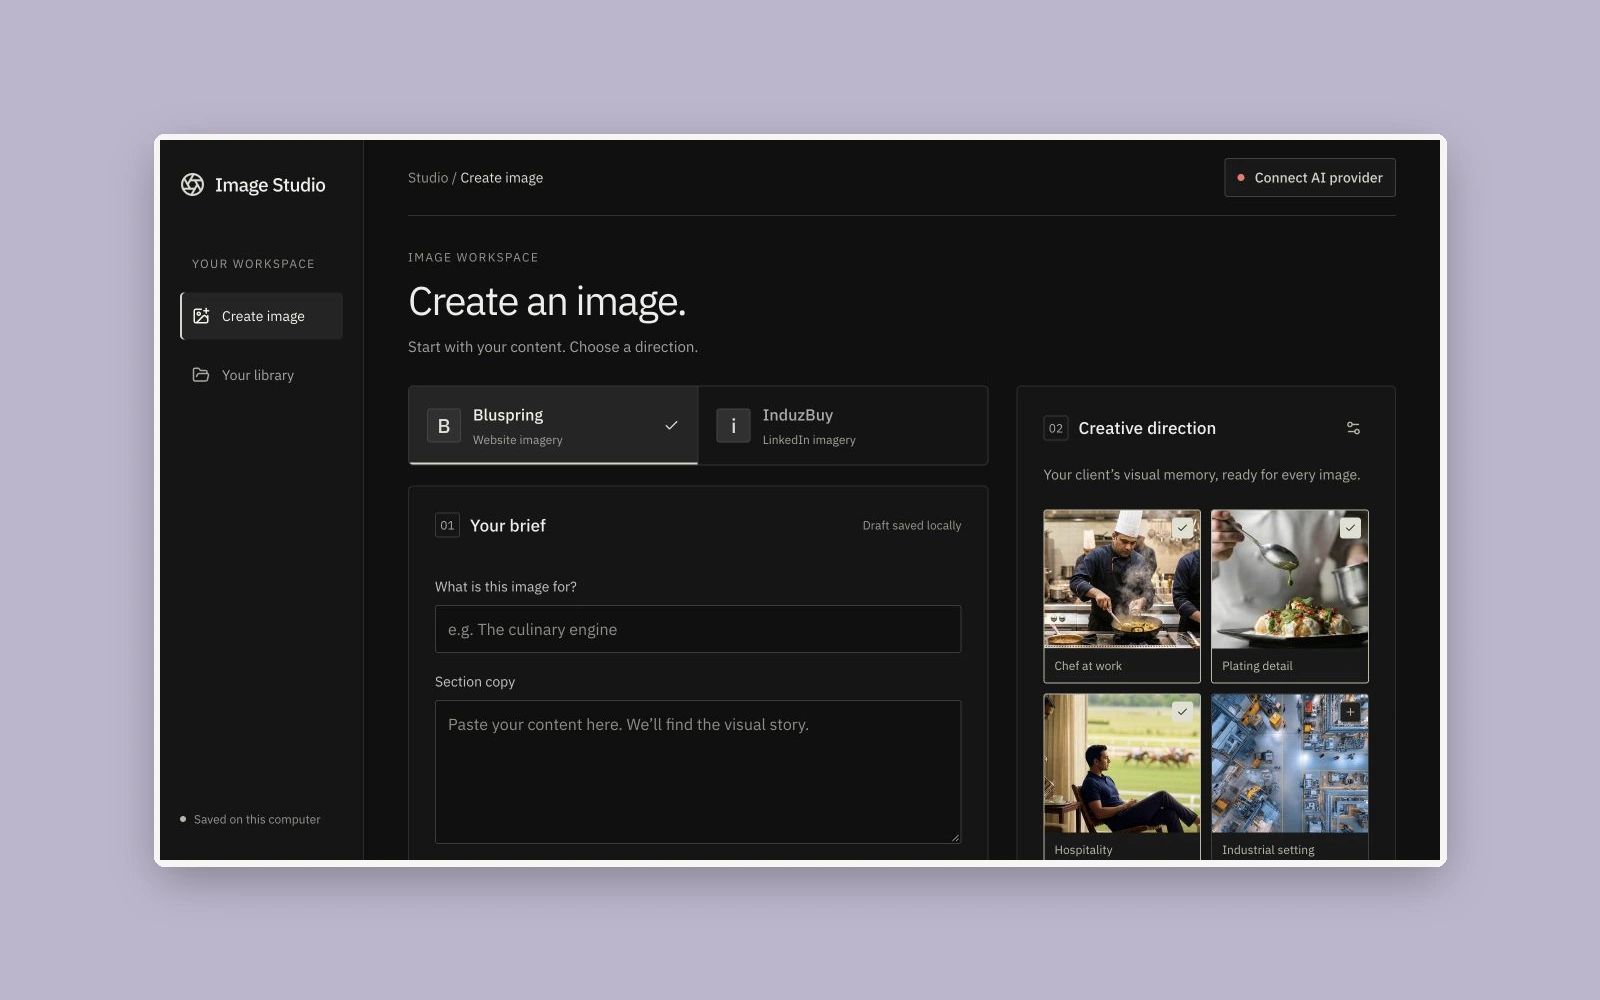The width and height of the screenshot is (1600, 1000).
Task: Open Create image in the sidebar
Action: point(262,316)
